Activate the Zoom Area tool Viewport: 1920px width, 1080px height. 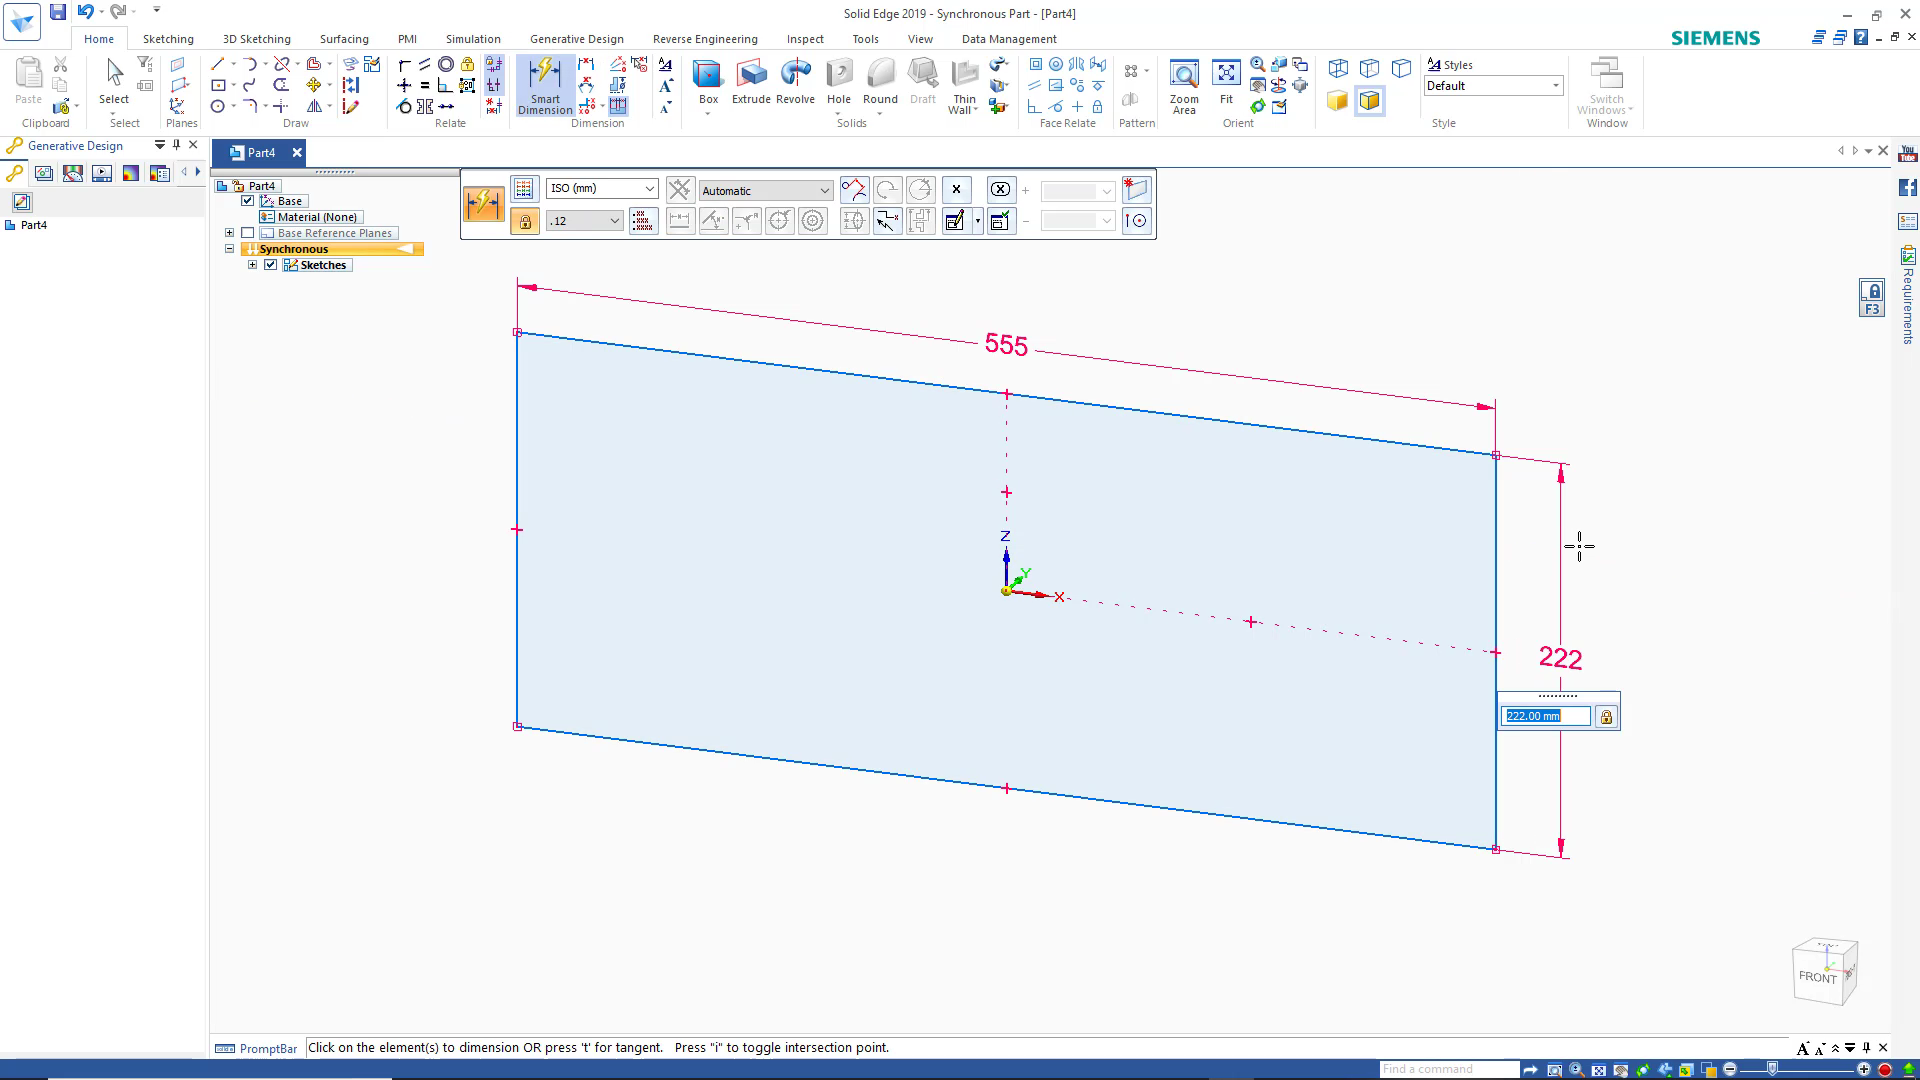[x=1184, y=80]
